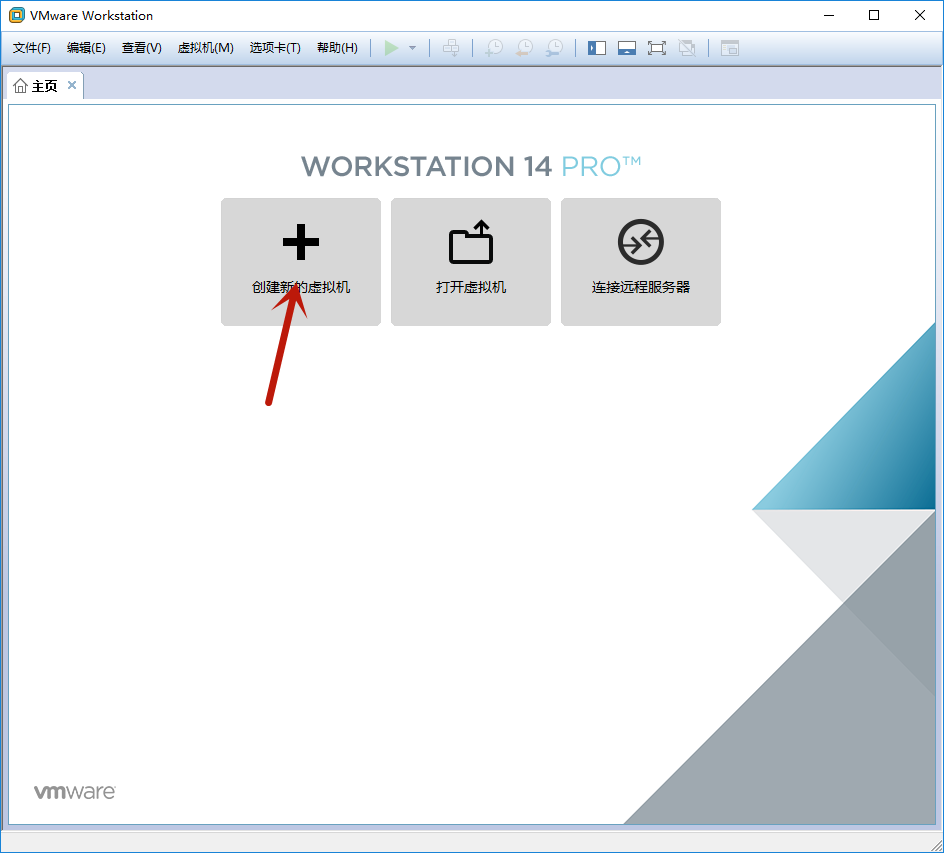Open the snapshot manager wrench icon
944x853 pixels.
click(554, 48)
